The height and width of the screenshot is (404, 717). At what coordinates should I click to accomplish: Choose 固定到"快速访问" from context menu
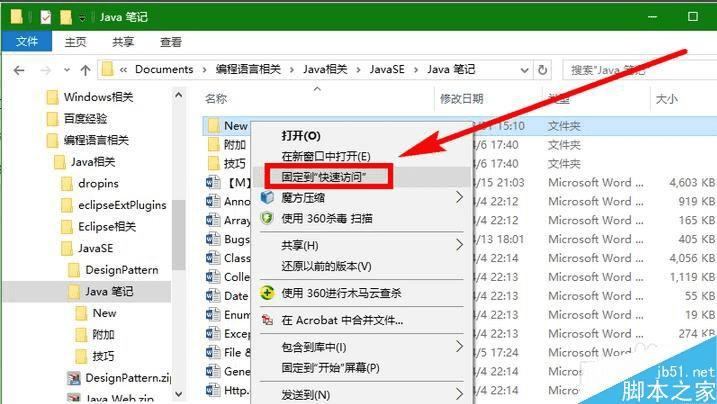(324, 177)
